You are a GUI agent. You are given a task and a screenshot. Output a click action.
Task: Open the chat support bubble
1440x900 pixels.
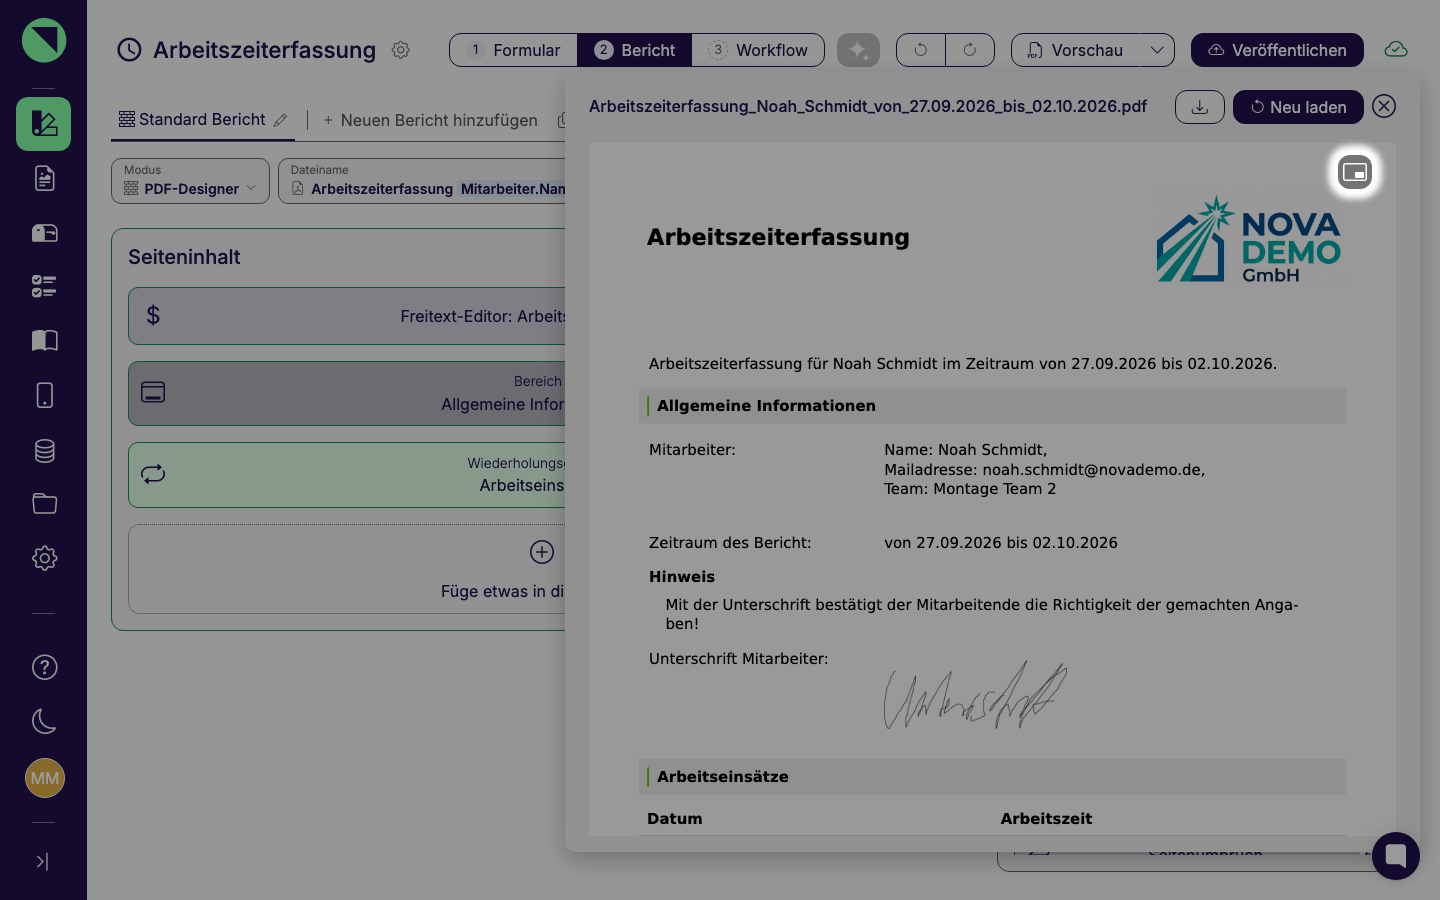pos(1396,856)
